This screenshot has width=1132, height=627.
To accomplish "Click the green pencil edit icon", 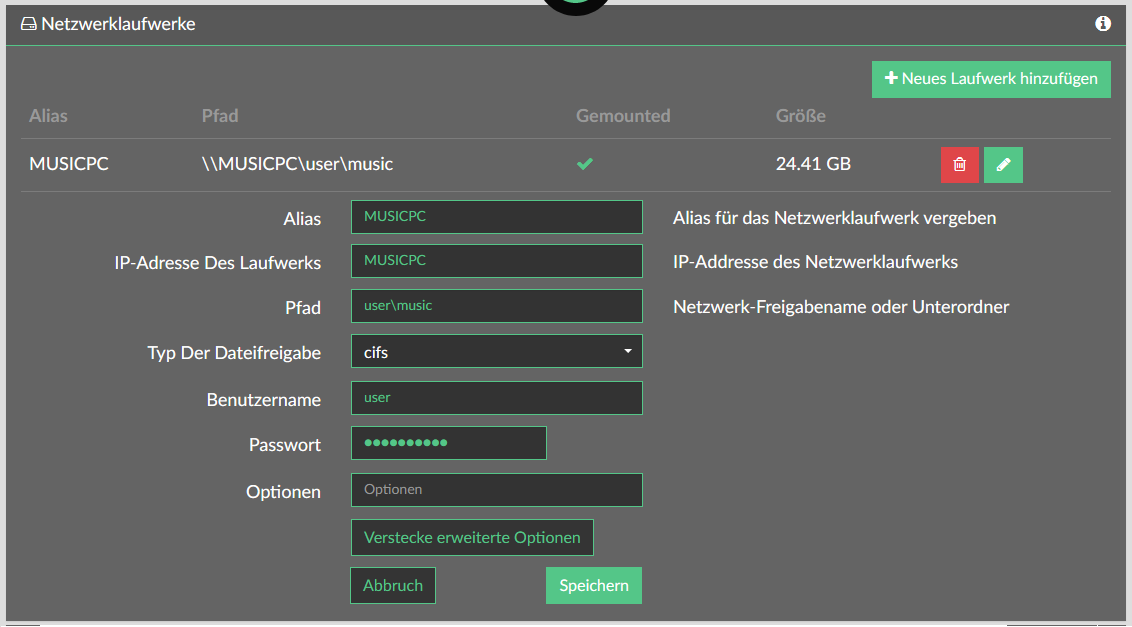I will click(x=1003, y=165).
